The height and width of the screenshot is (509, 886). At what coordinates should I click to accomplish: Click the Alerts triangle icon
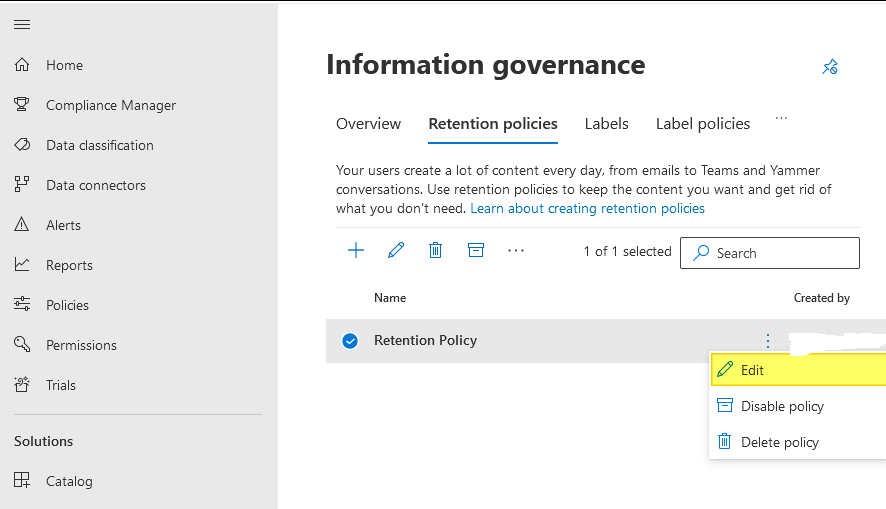click(x=22, y=224)
